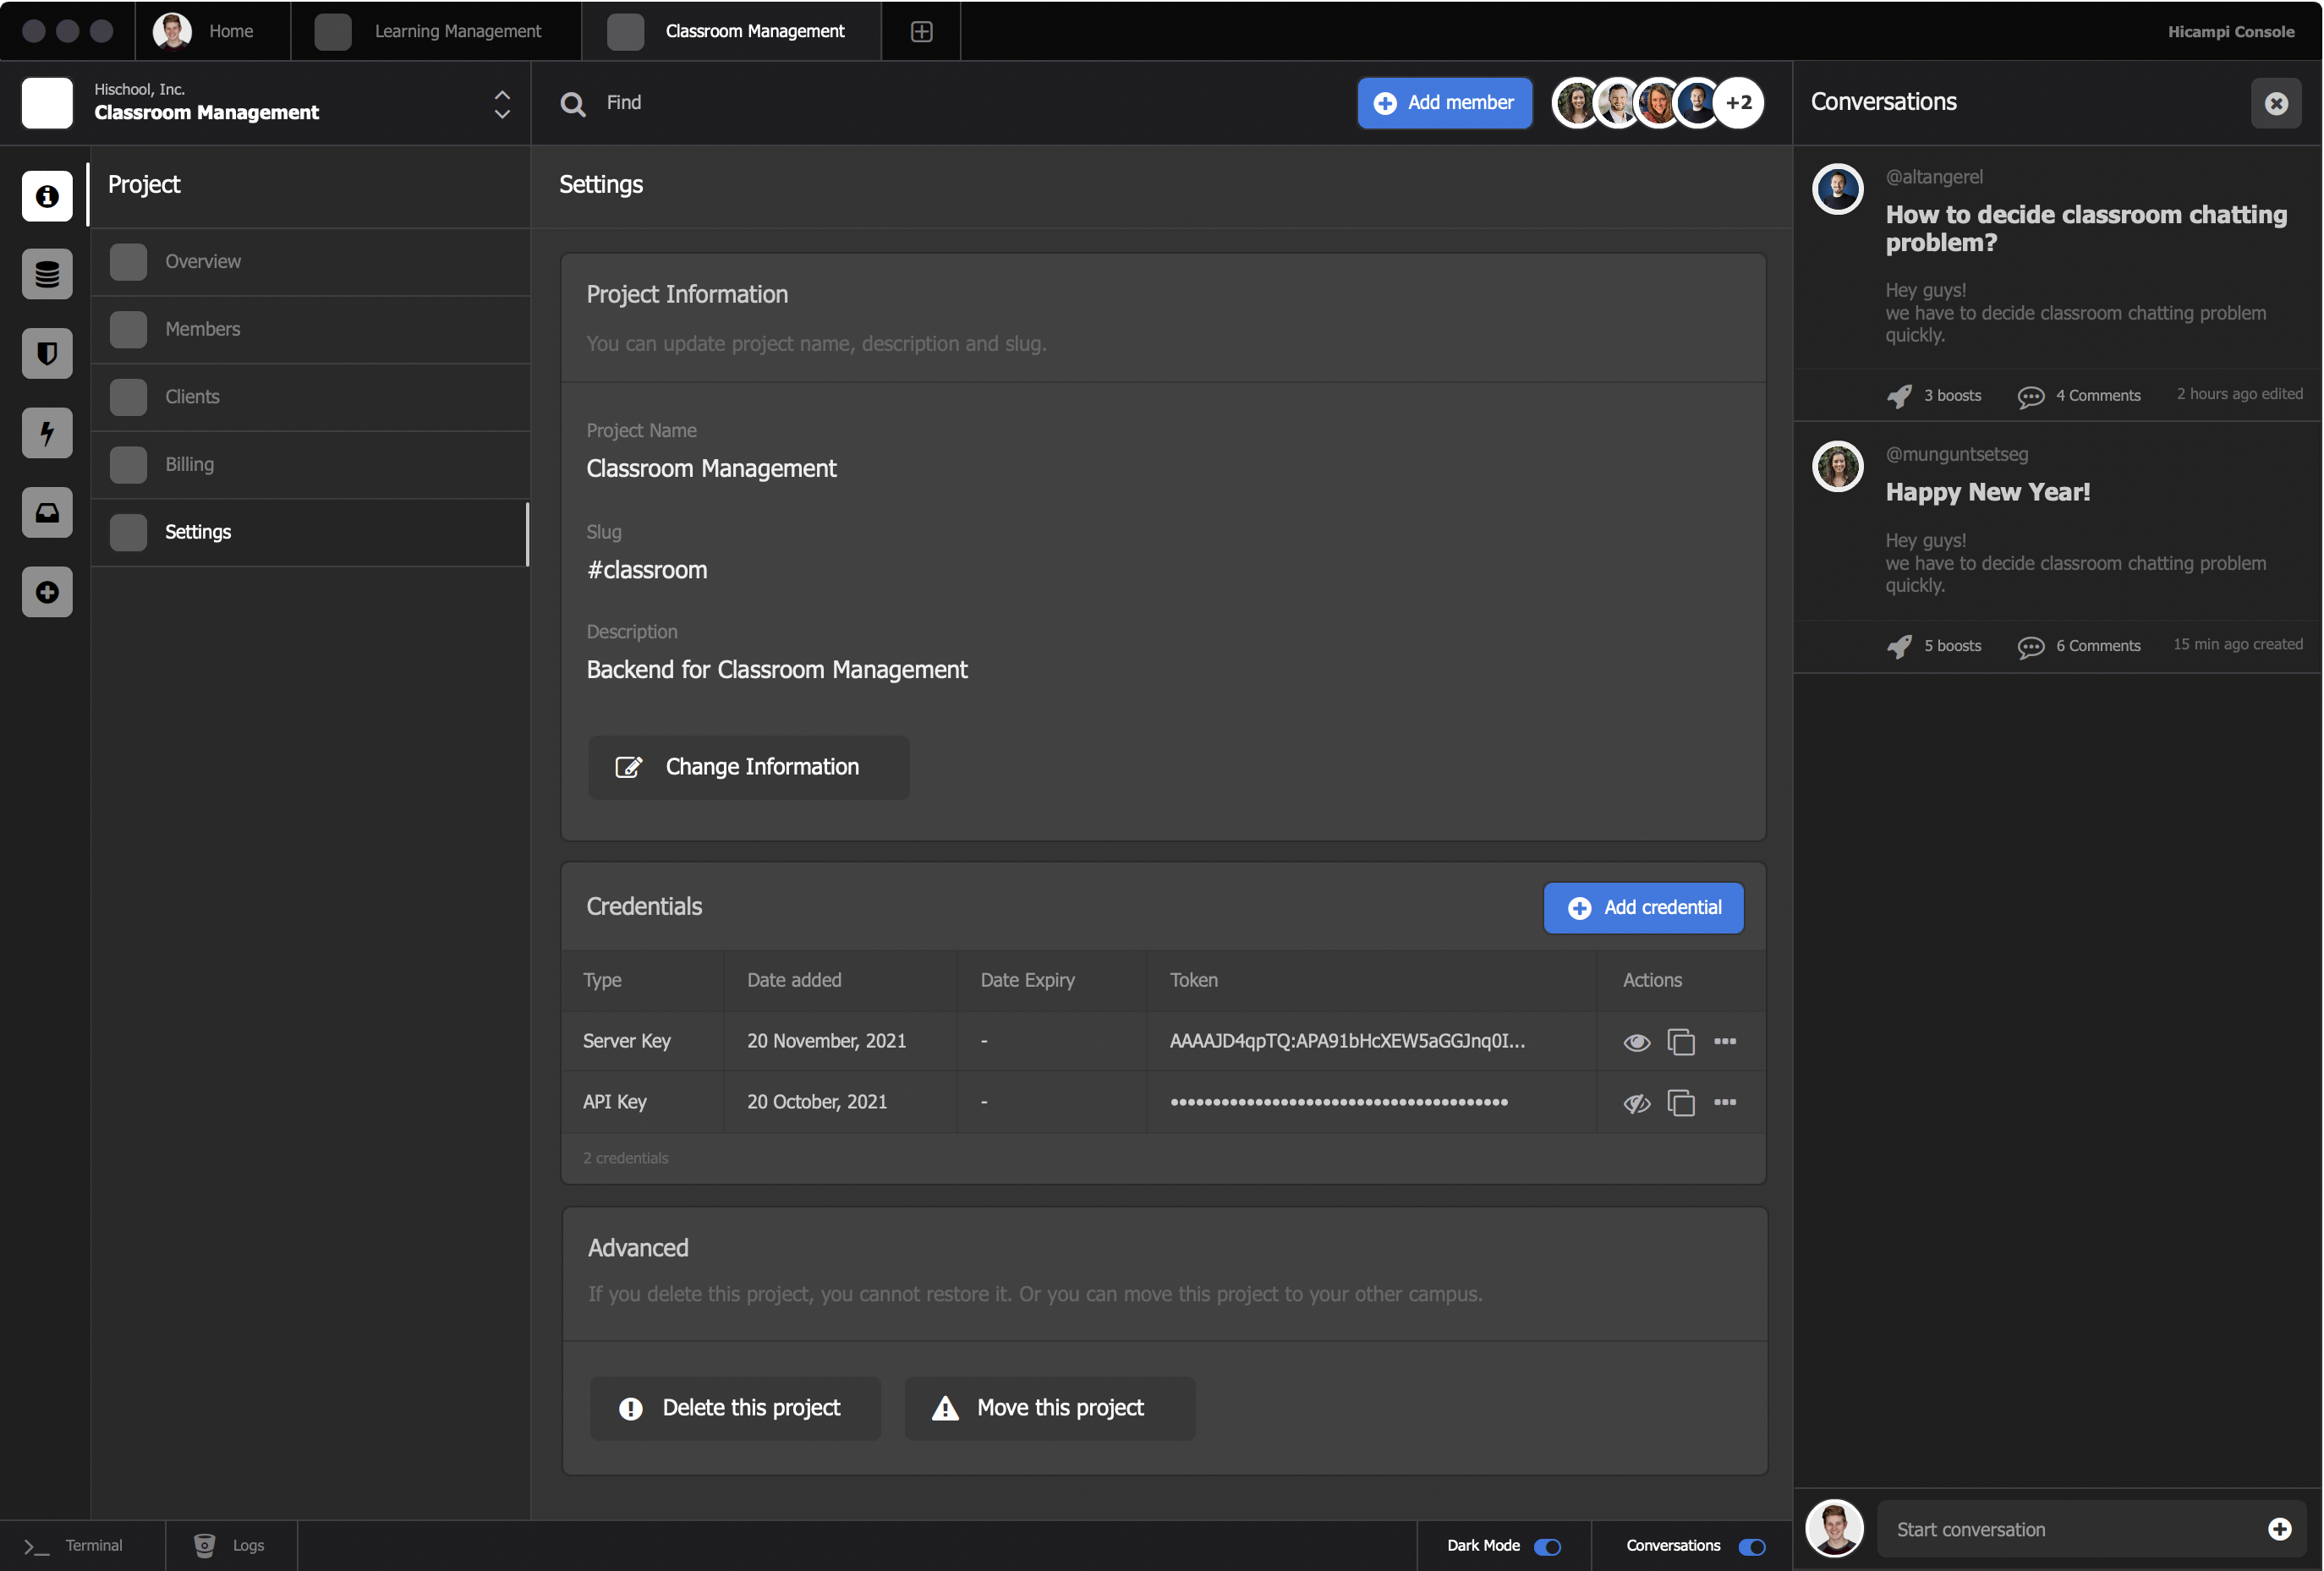Open the API Key ellipsis actions menu
This screenshot has height=1571, width=2324.
coord(1726,1102)
